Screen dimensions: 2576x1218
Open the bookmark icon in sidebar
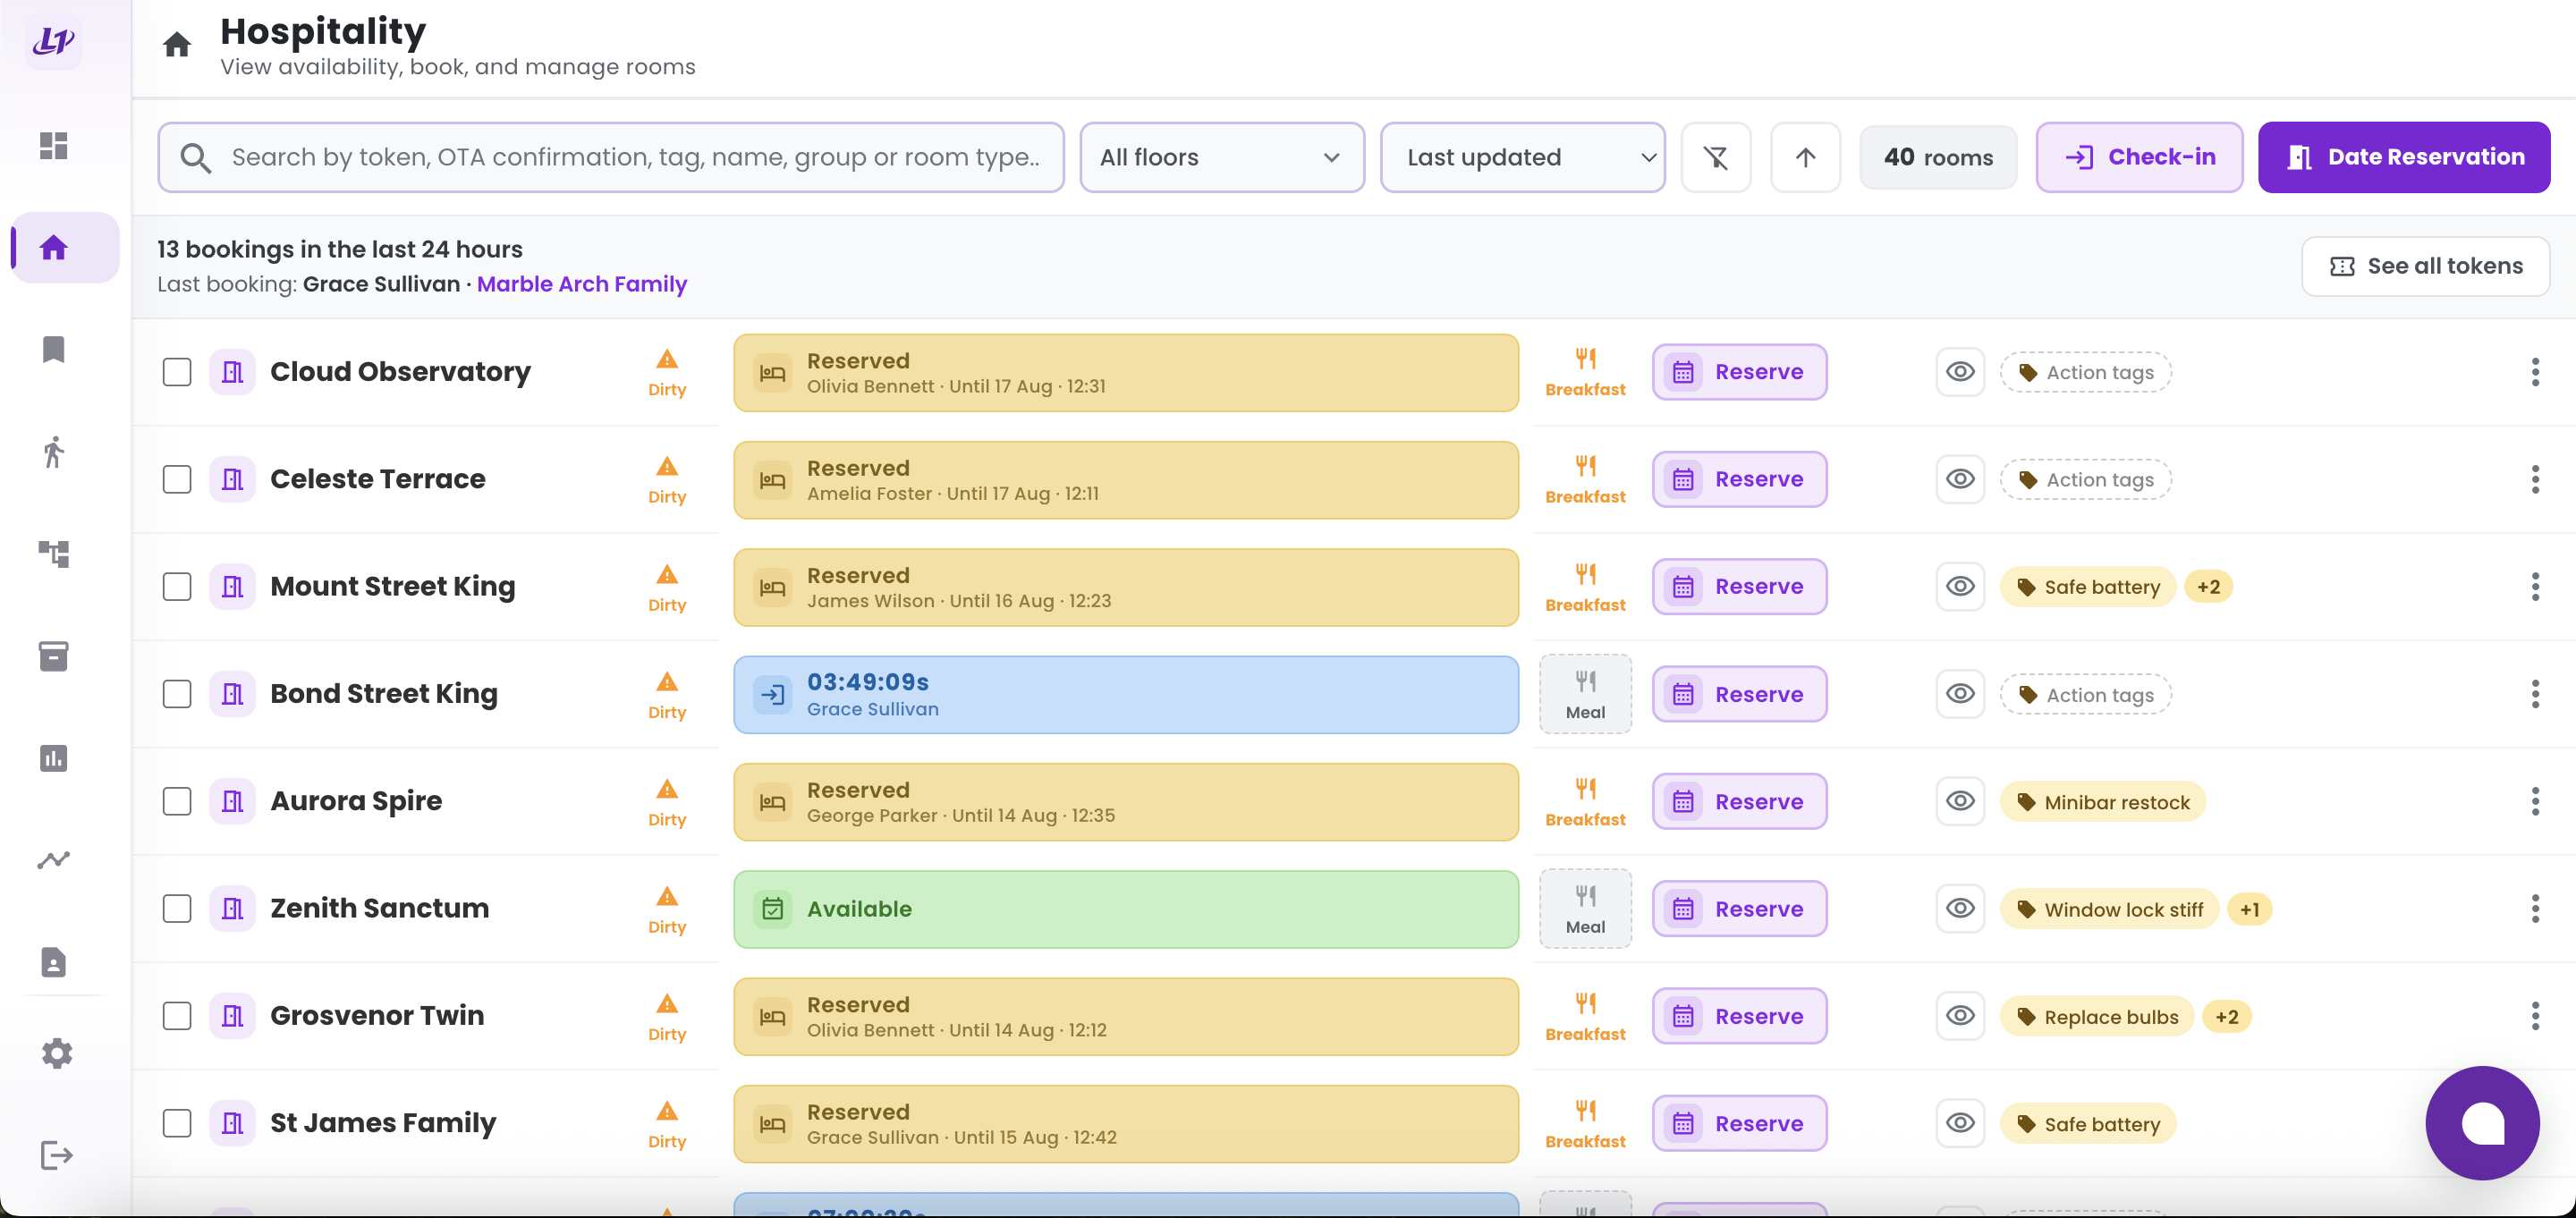point(54,349)
